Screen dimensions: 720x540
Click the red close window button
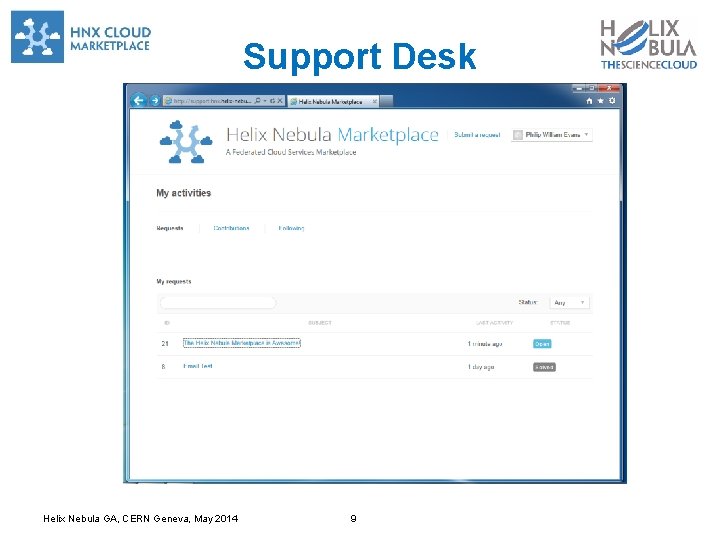click(x=609, y=88)
